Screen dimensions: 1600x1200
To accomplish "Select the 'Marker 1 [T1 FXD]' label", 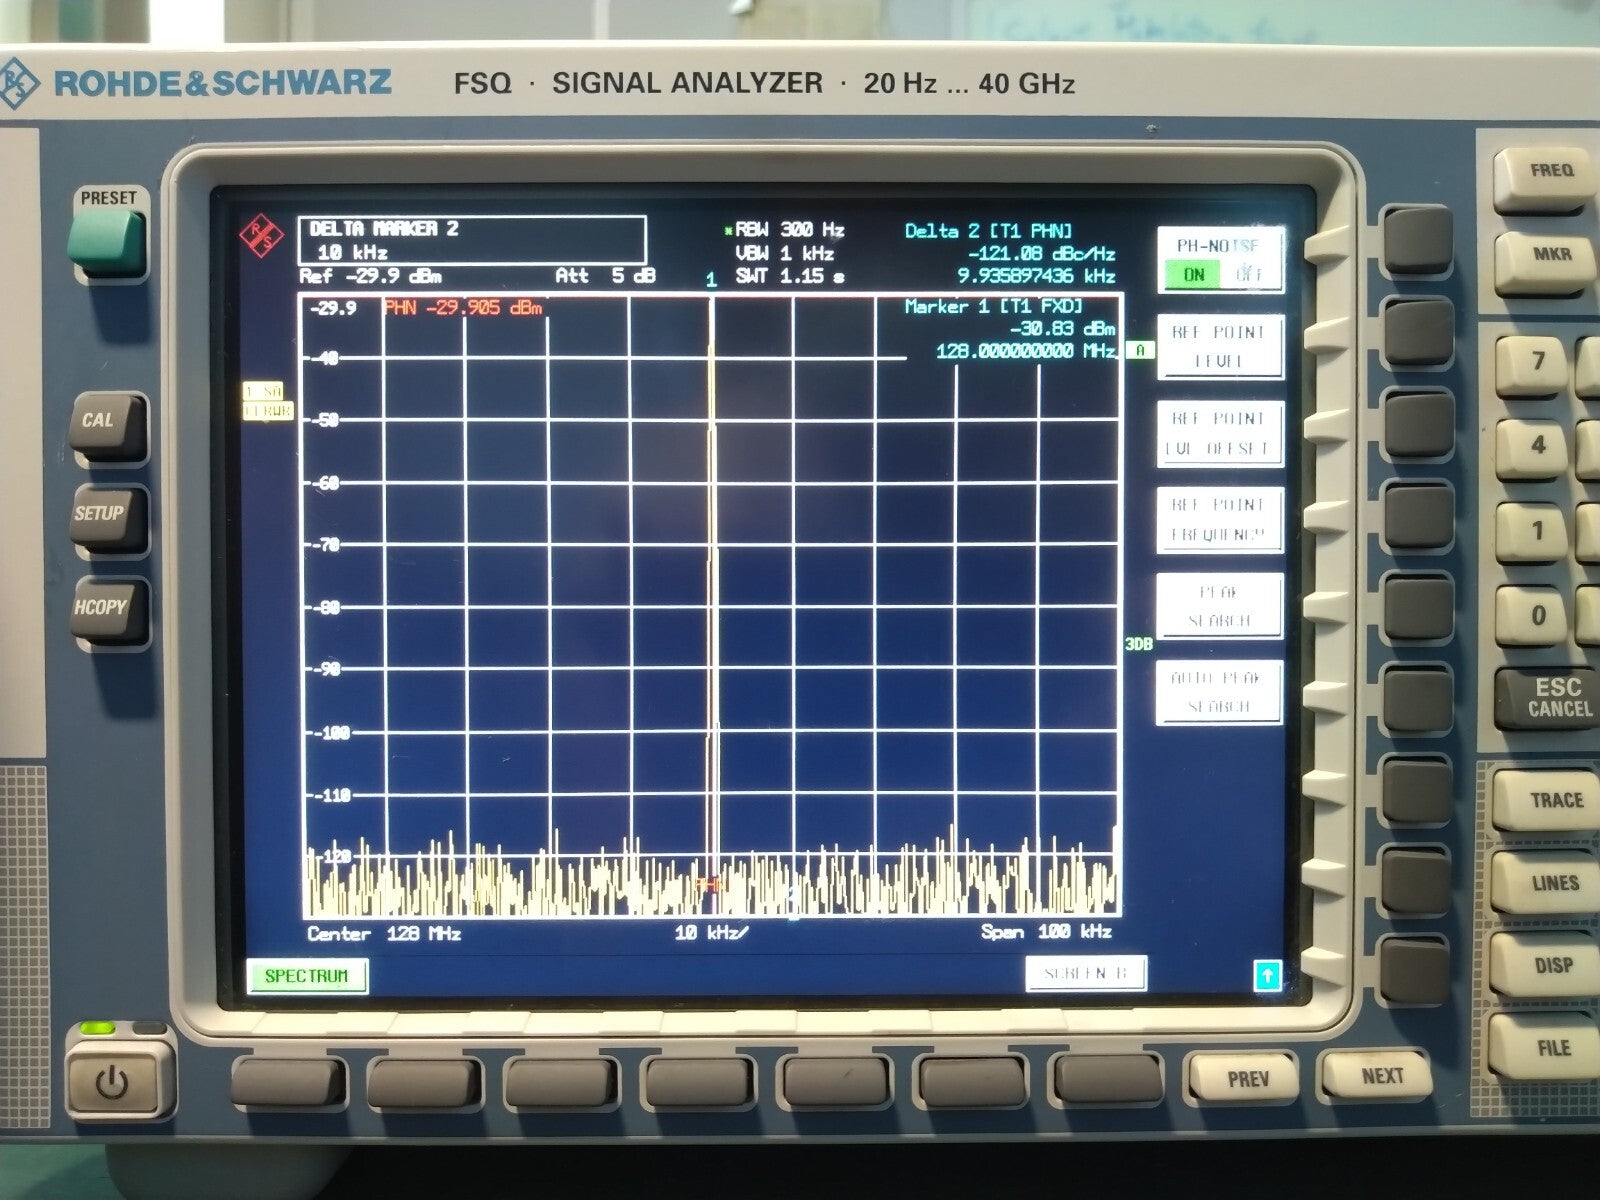I will coord(994,307).
